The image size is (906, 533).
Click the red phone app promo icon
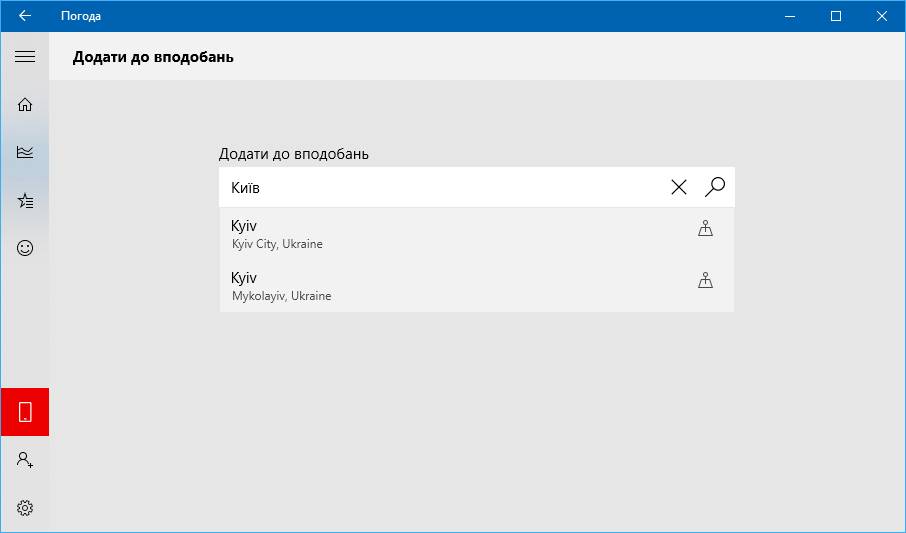click(25, 412)
